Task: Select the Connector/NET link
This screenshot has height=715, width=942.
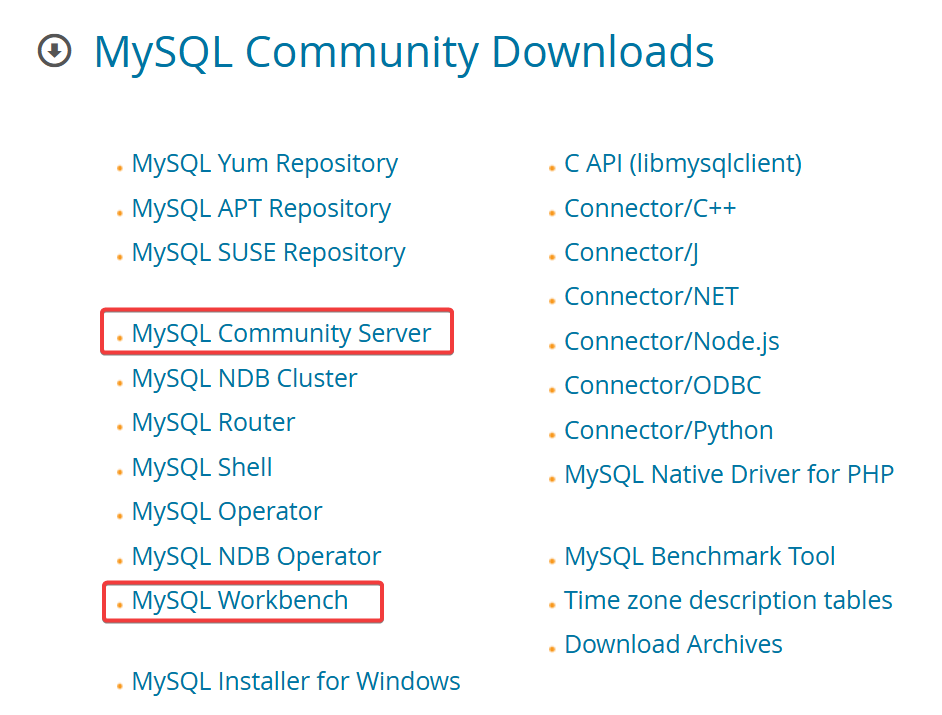Action: coord(651,297)
